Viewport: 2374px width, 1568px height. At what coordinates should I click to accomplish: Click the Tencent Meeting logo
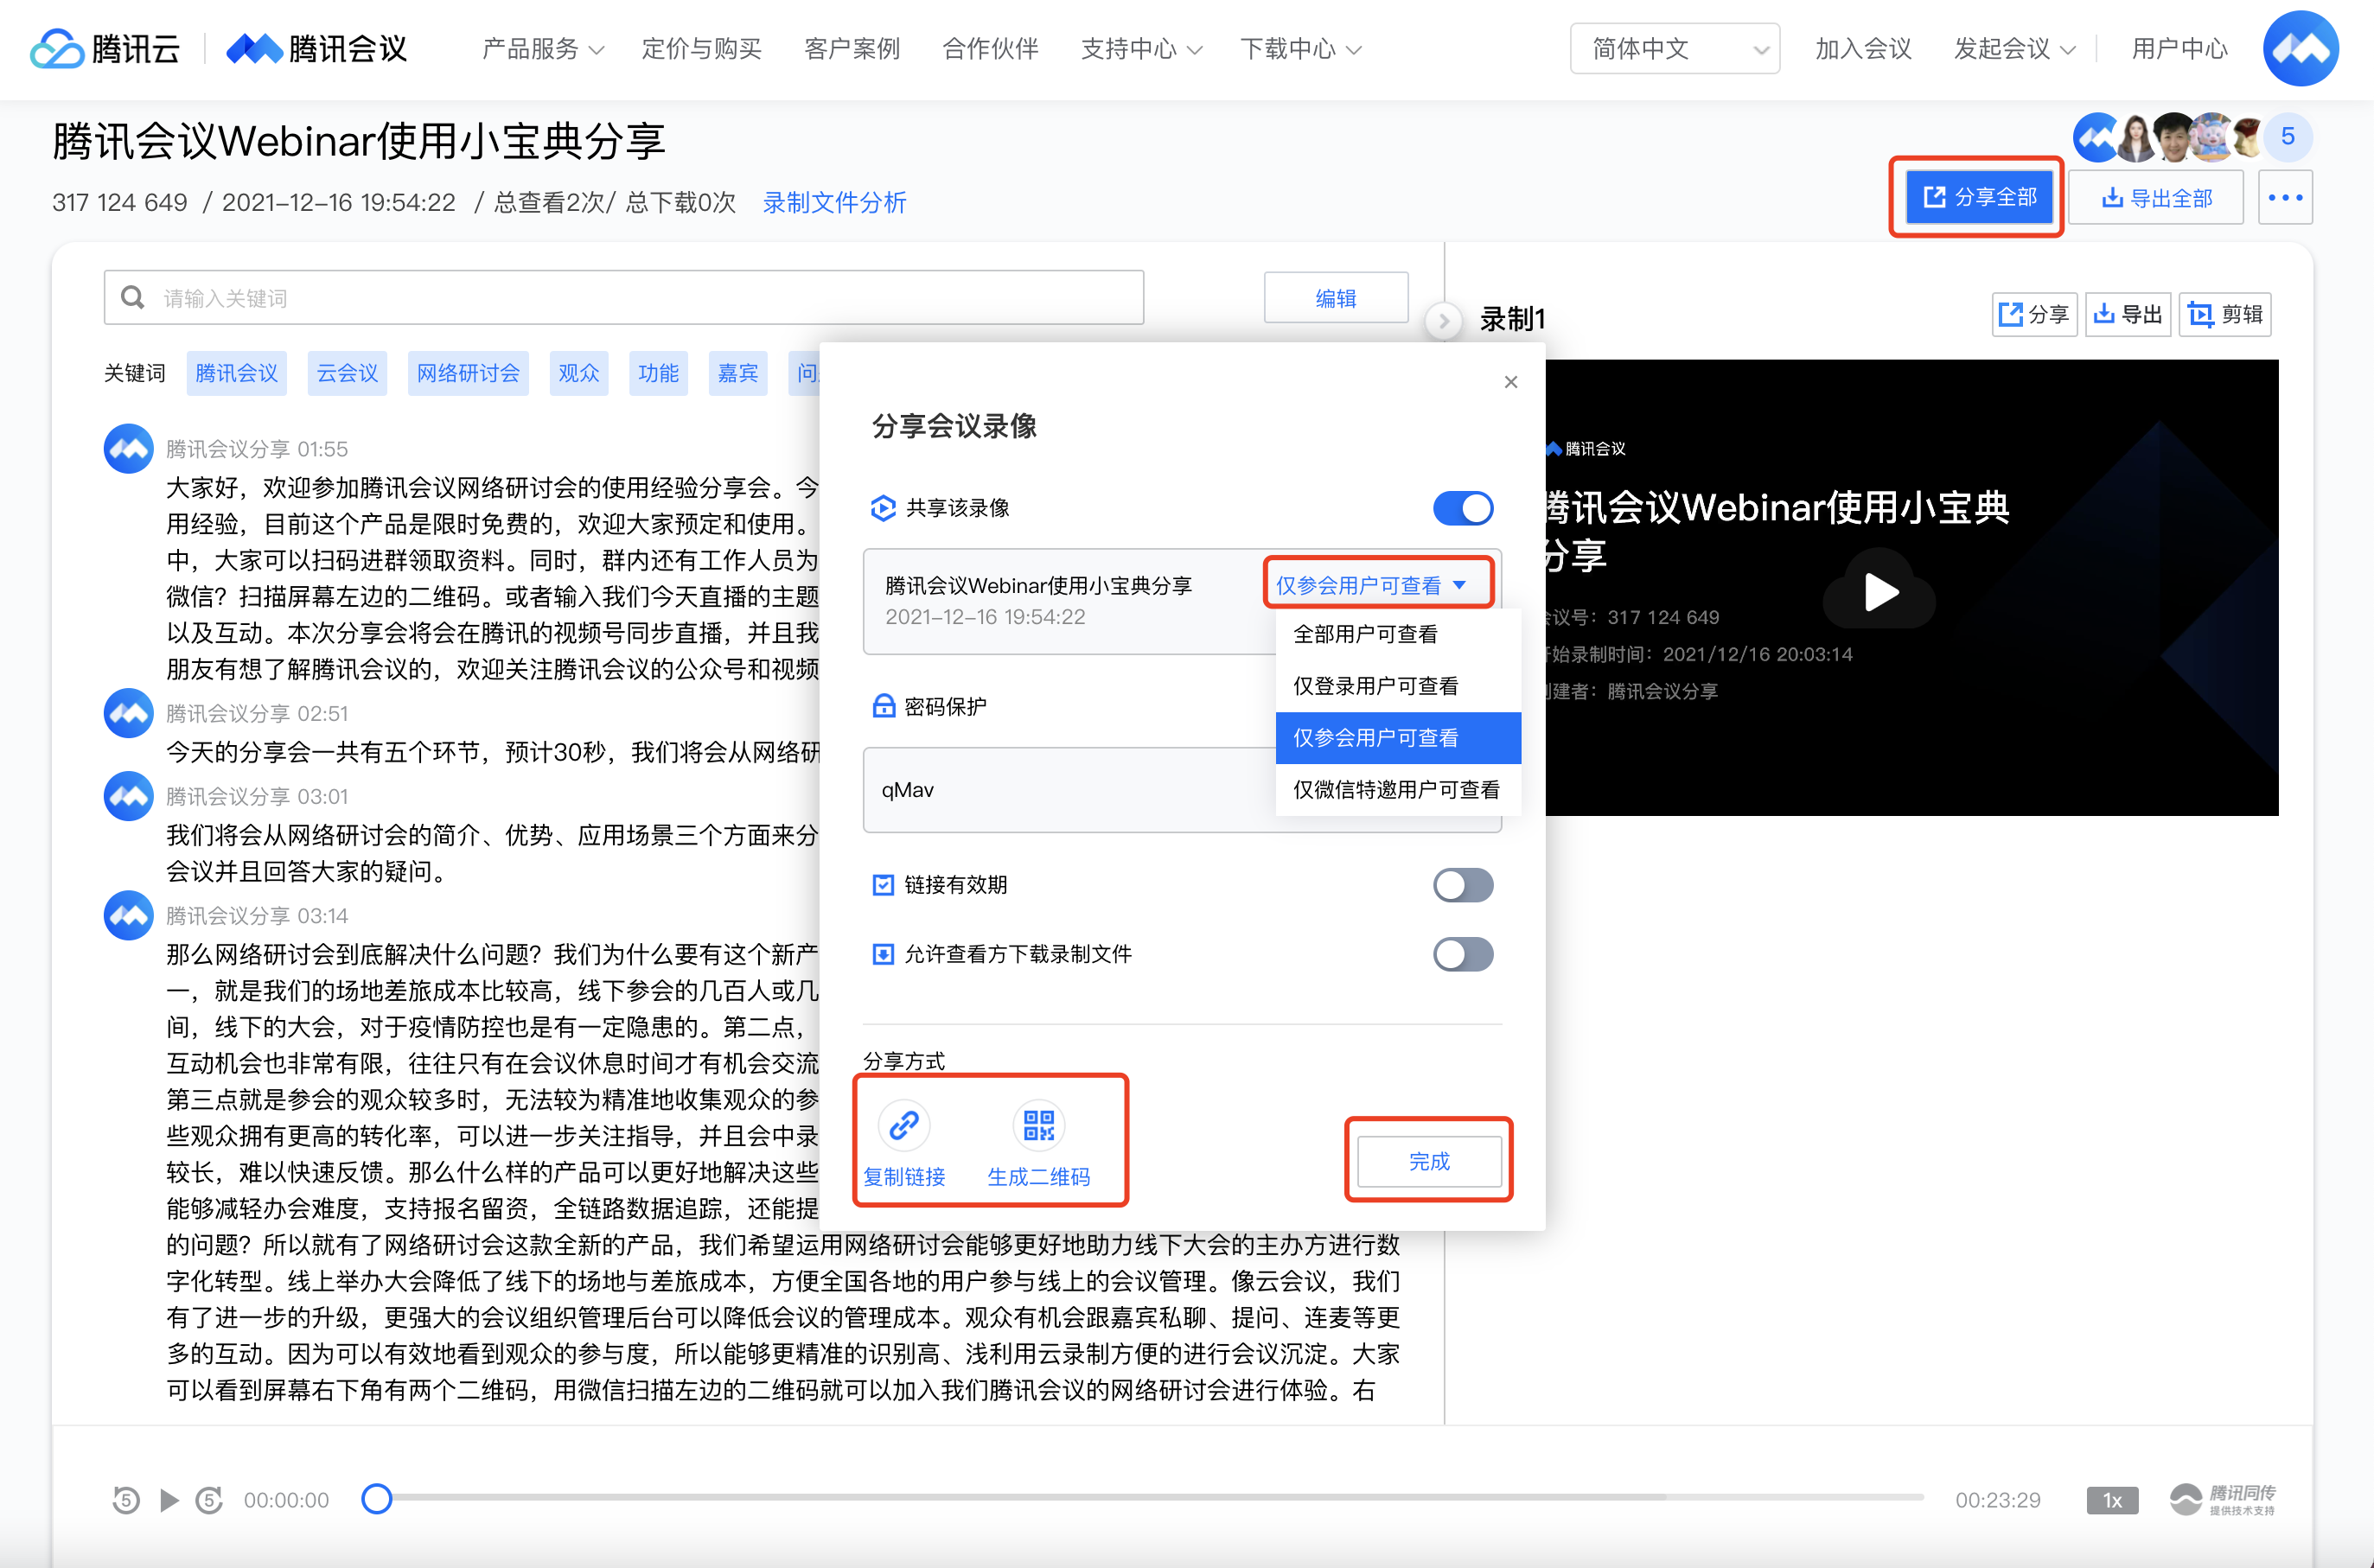coord(316,48)
